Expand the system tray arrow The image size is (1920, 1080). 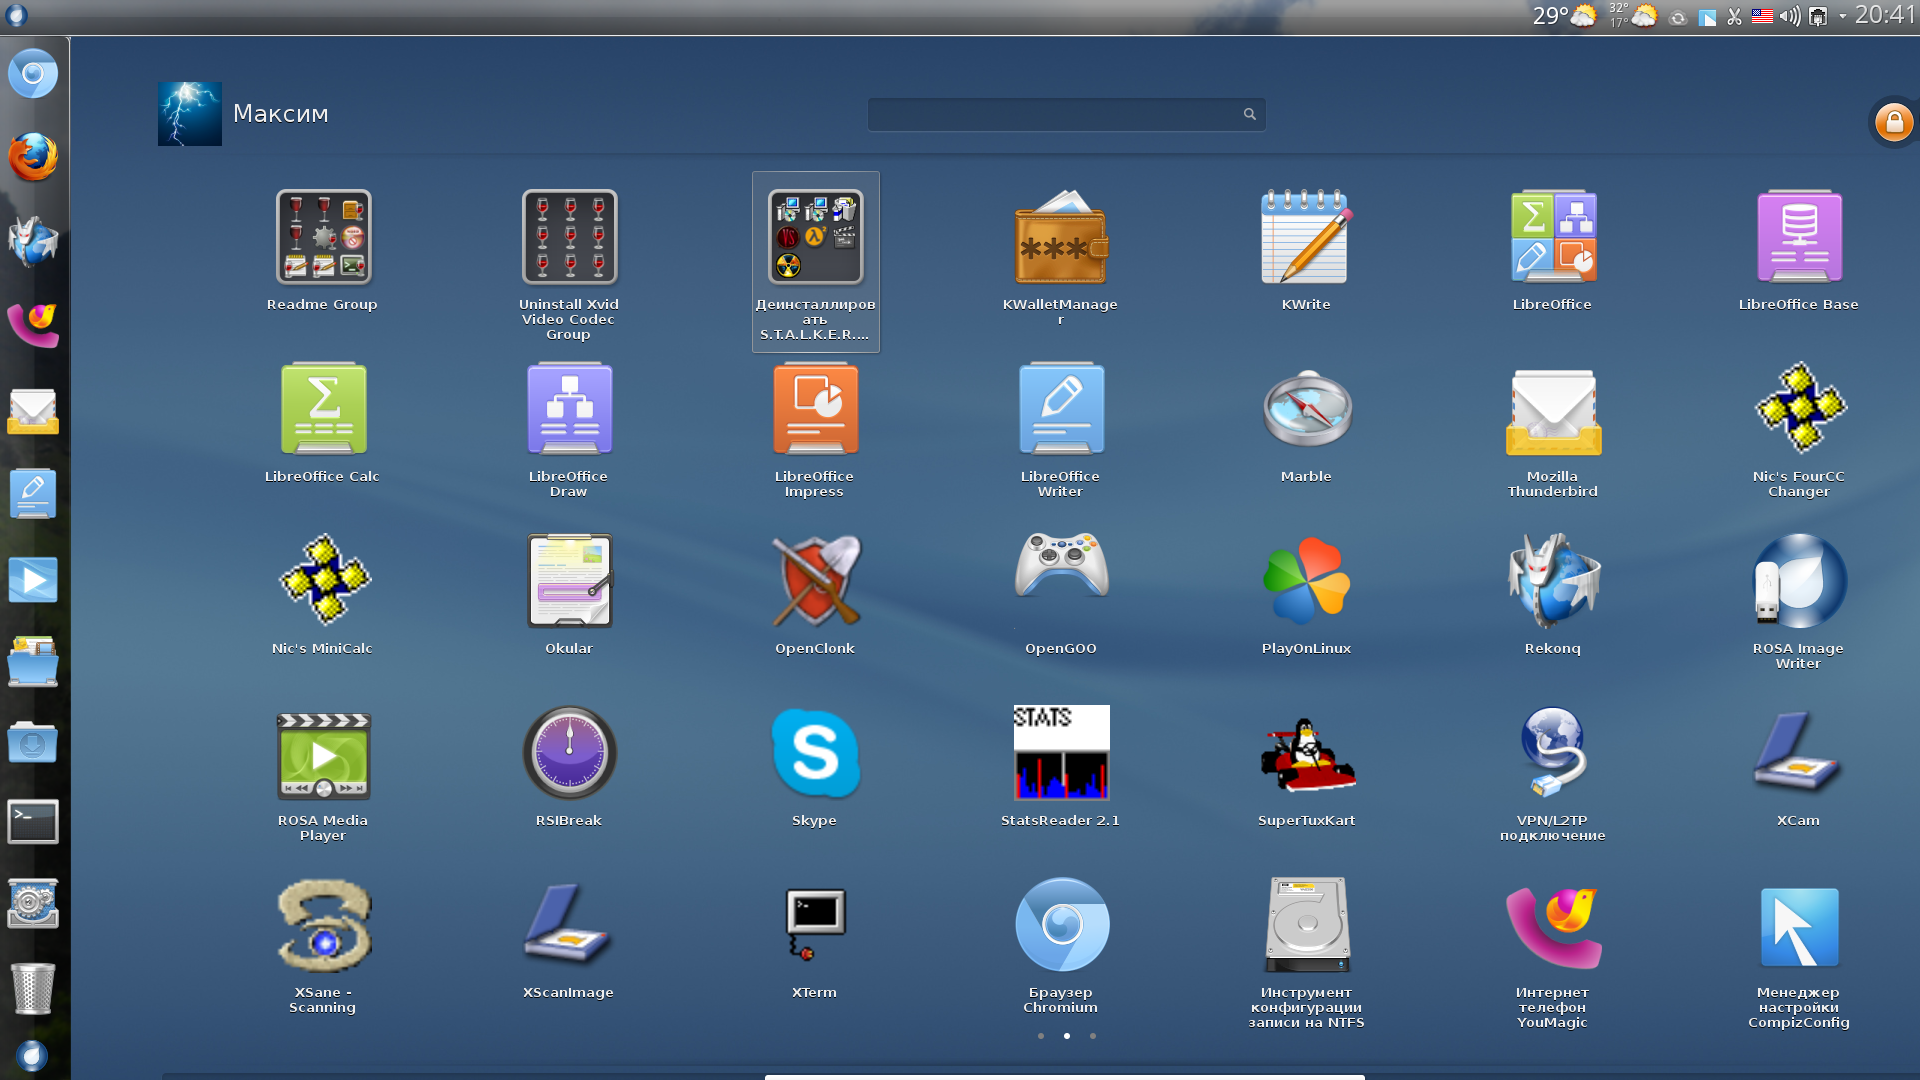pos(1842,17)
